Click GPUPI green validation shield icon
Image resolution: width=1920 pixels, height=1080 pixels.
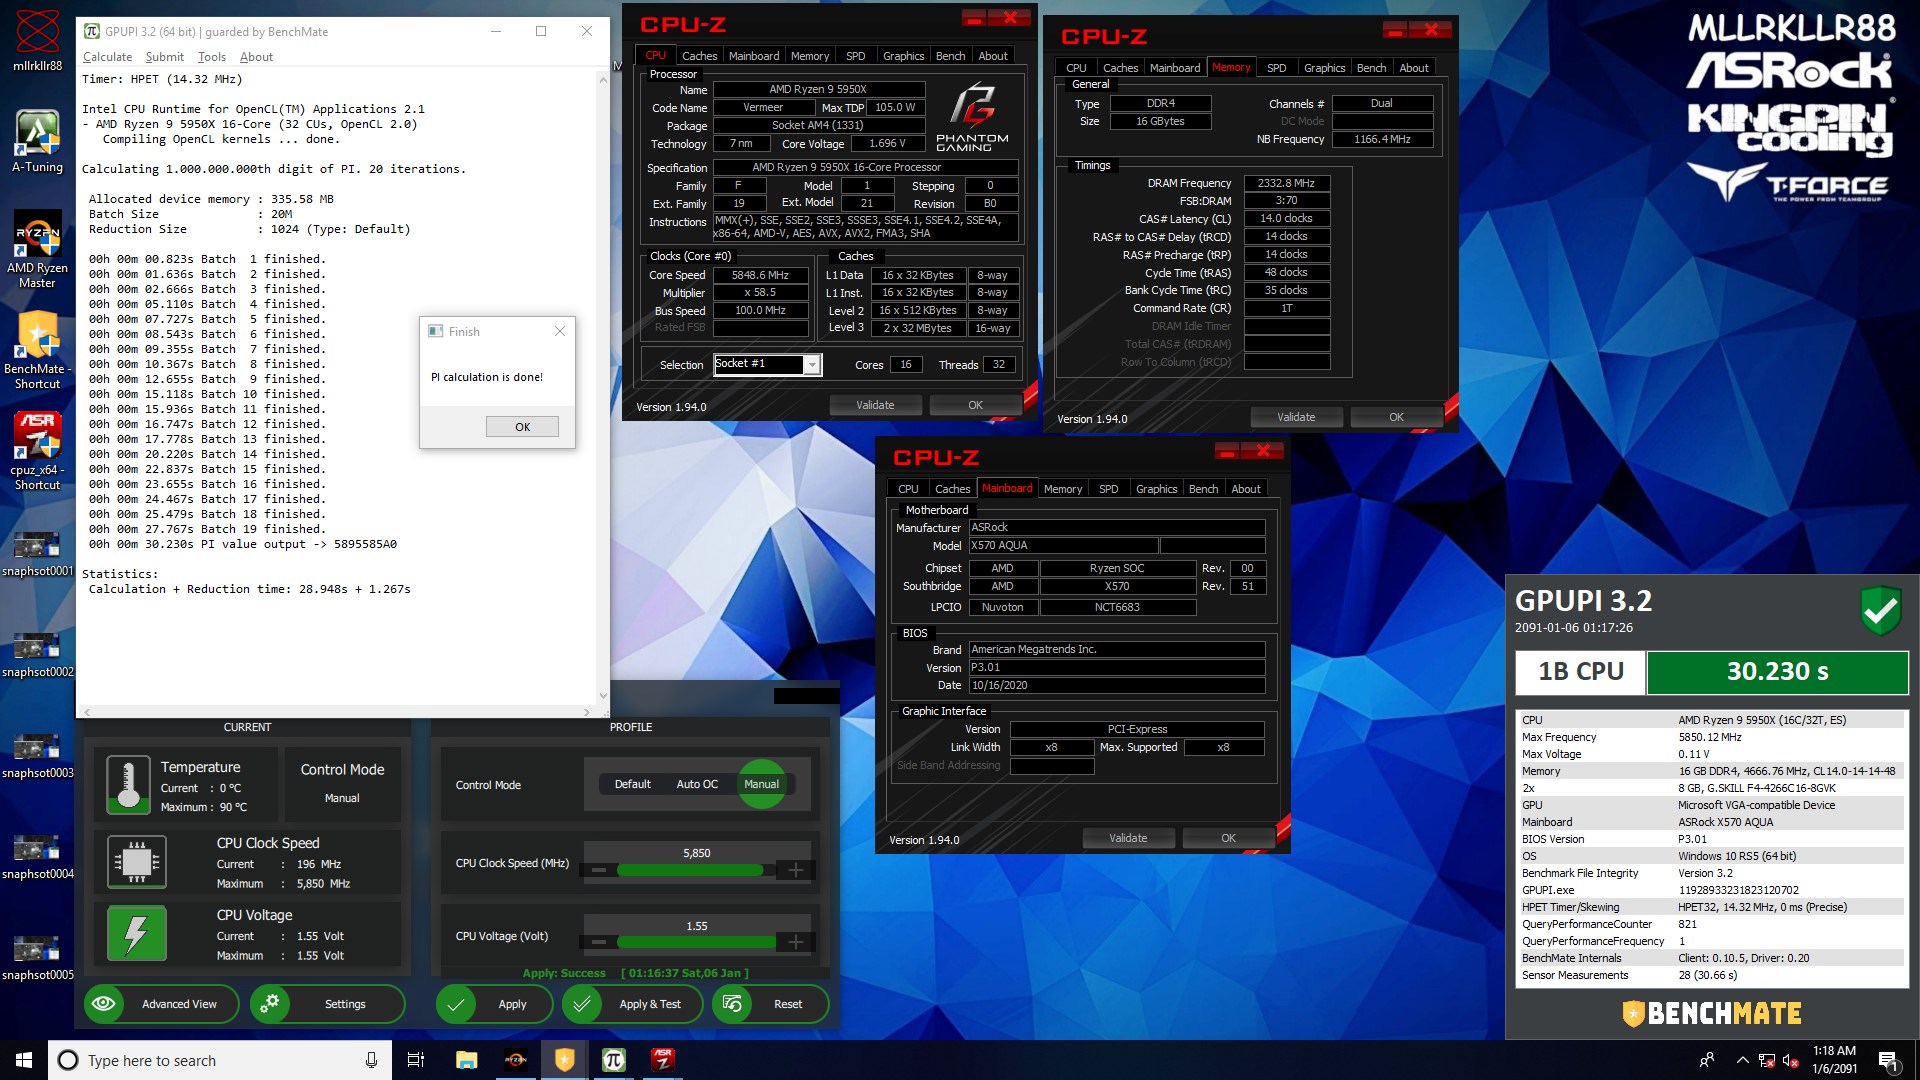click(x=1880, y=610)
